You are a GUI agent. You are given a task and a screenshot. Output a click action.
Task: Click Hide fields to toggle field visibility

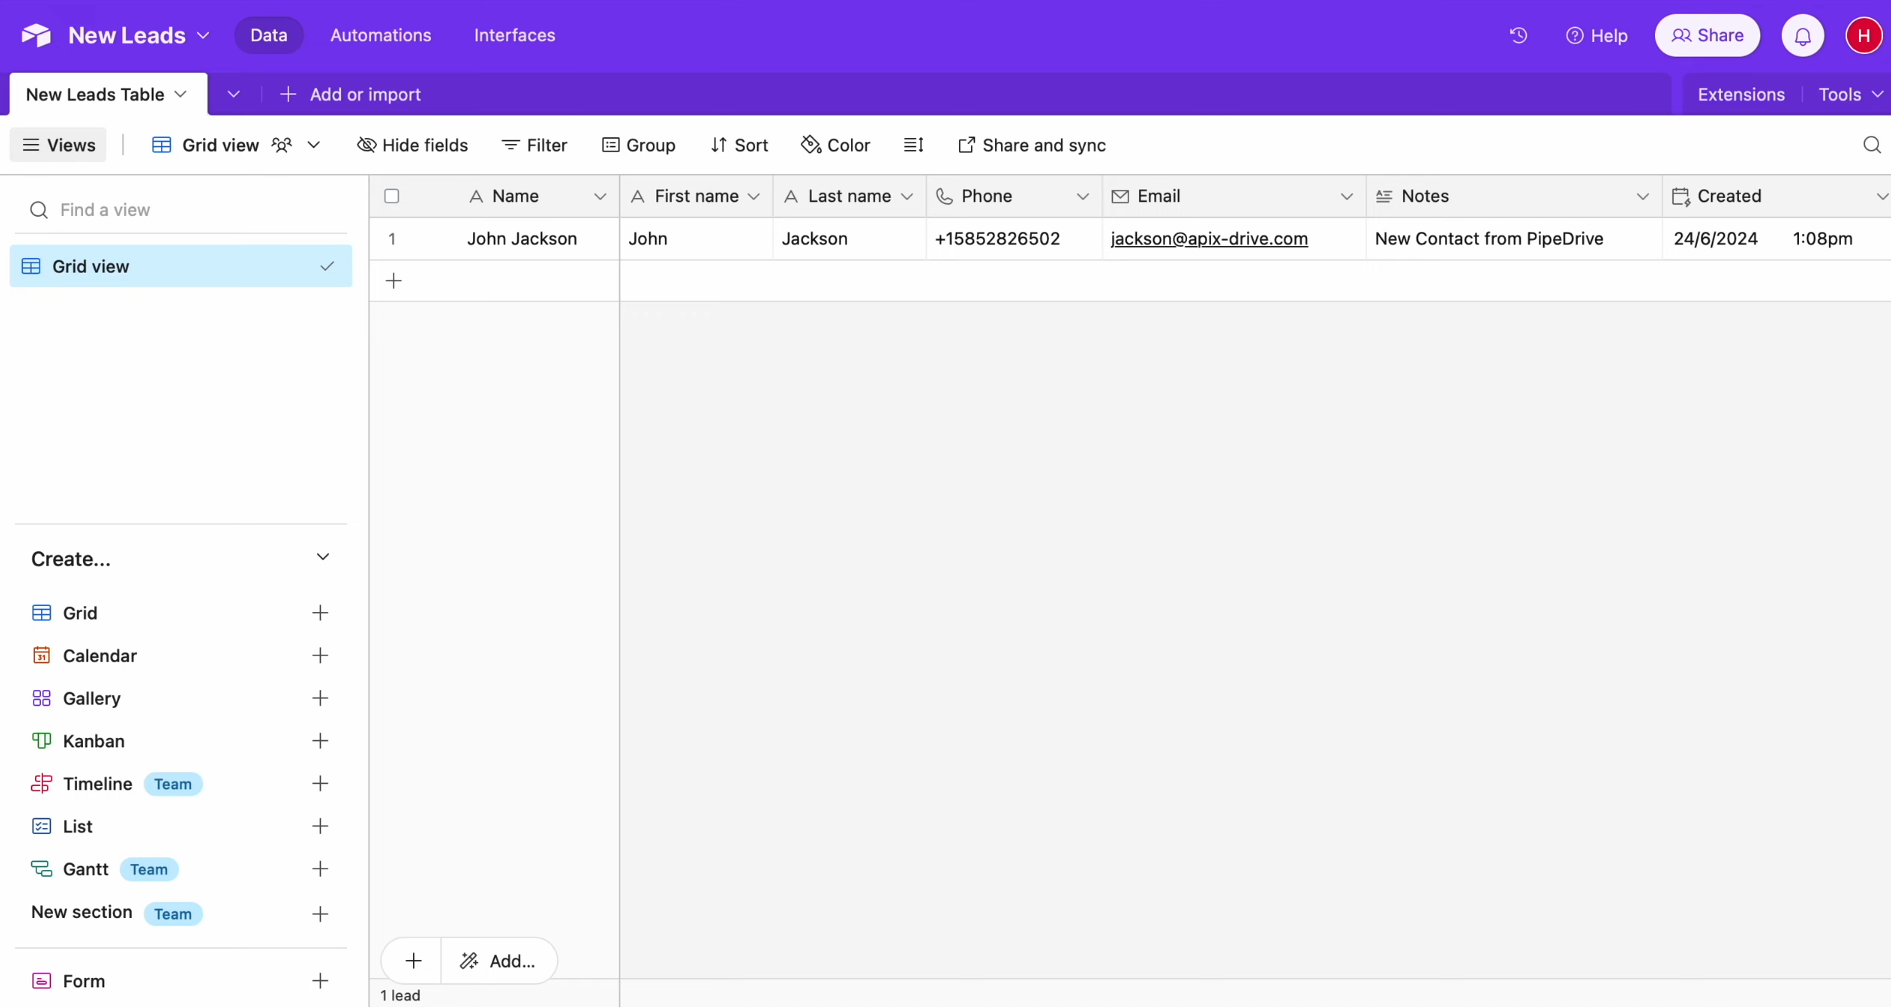pos(412,145)
